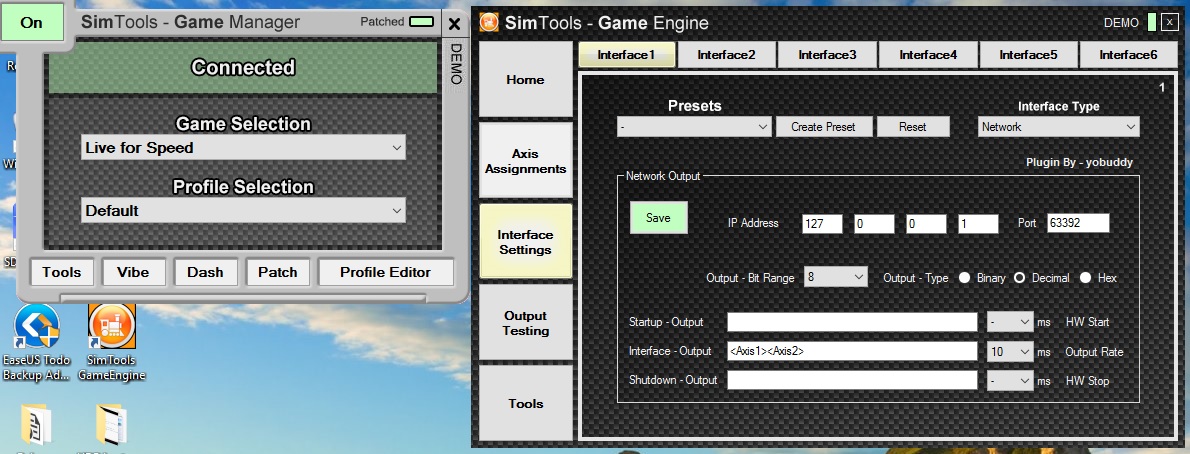
Task: Go to Home section in Game Engine
Action: click(525, 79)
